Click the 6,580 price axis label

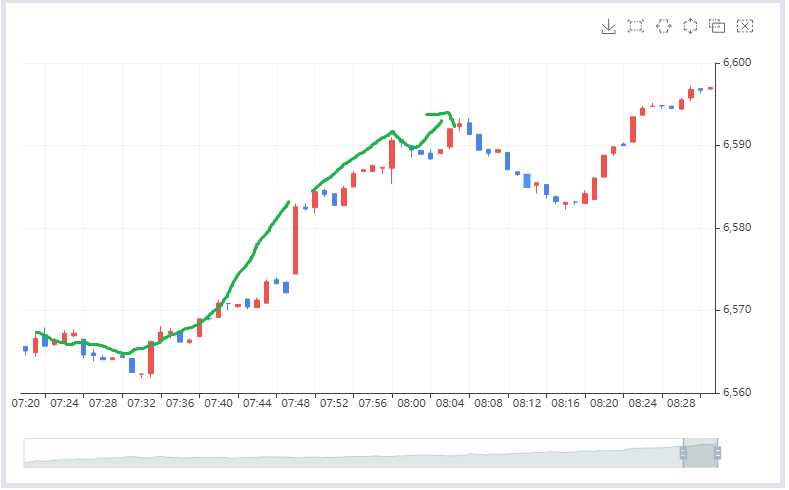(737, 227)
